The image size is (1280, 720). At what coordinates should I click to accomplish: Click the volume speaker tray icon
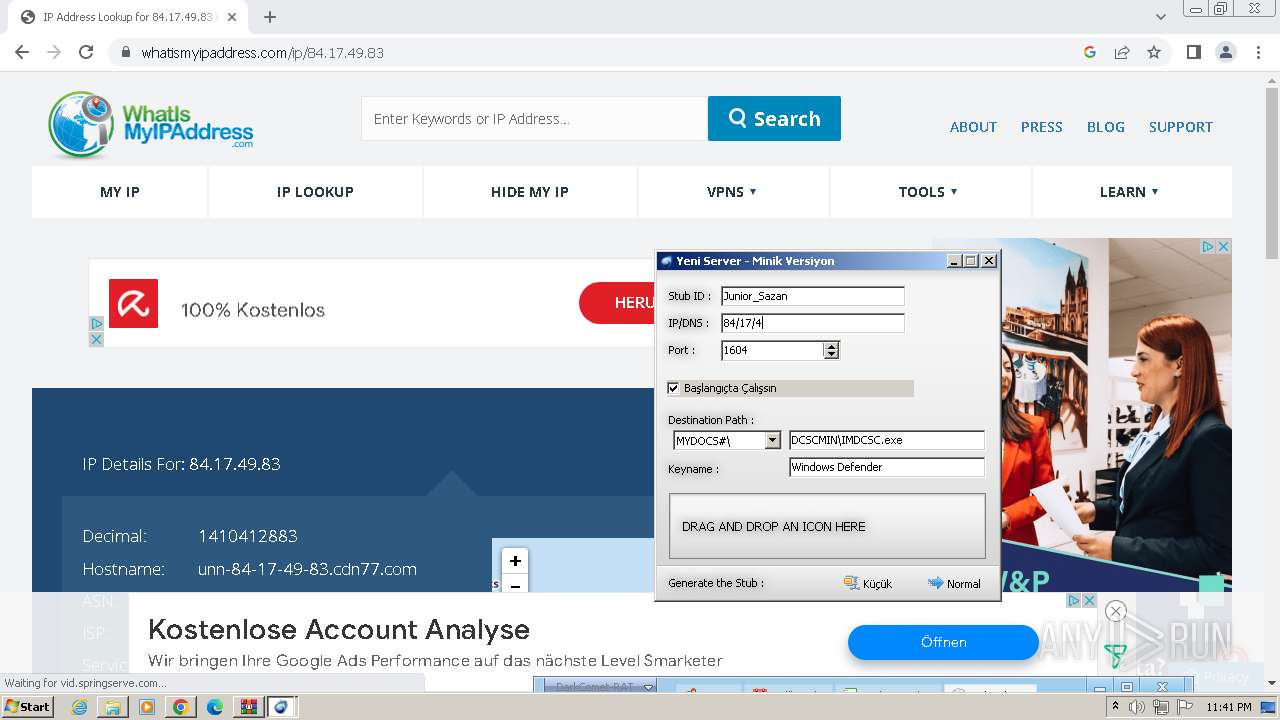[x=1137, y=707]
